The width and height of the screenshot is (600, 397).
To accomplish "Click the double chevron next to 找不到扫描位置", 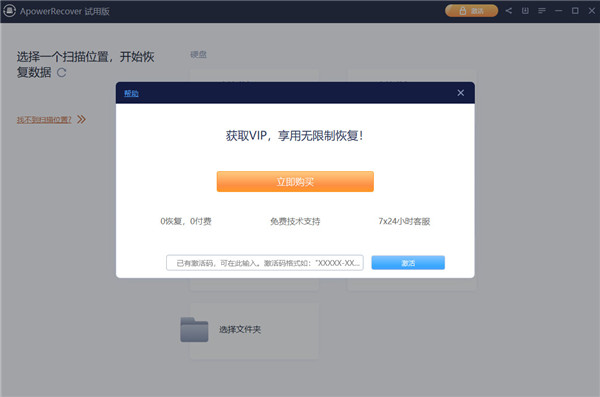I will click(81, 119).
